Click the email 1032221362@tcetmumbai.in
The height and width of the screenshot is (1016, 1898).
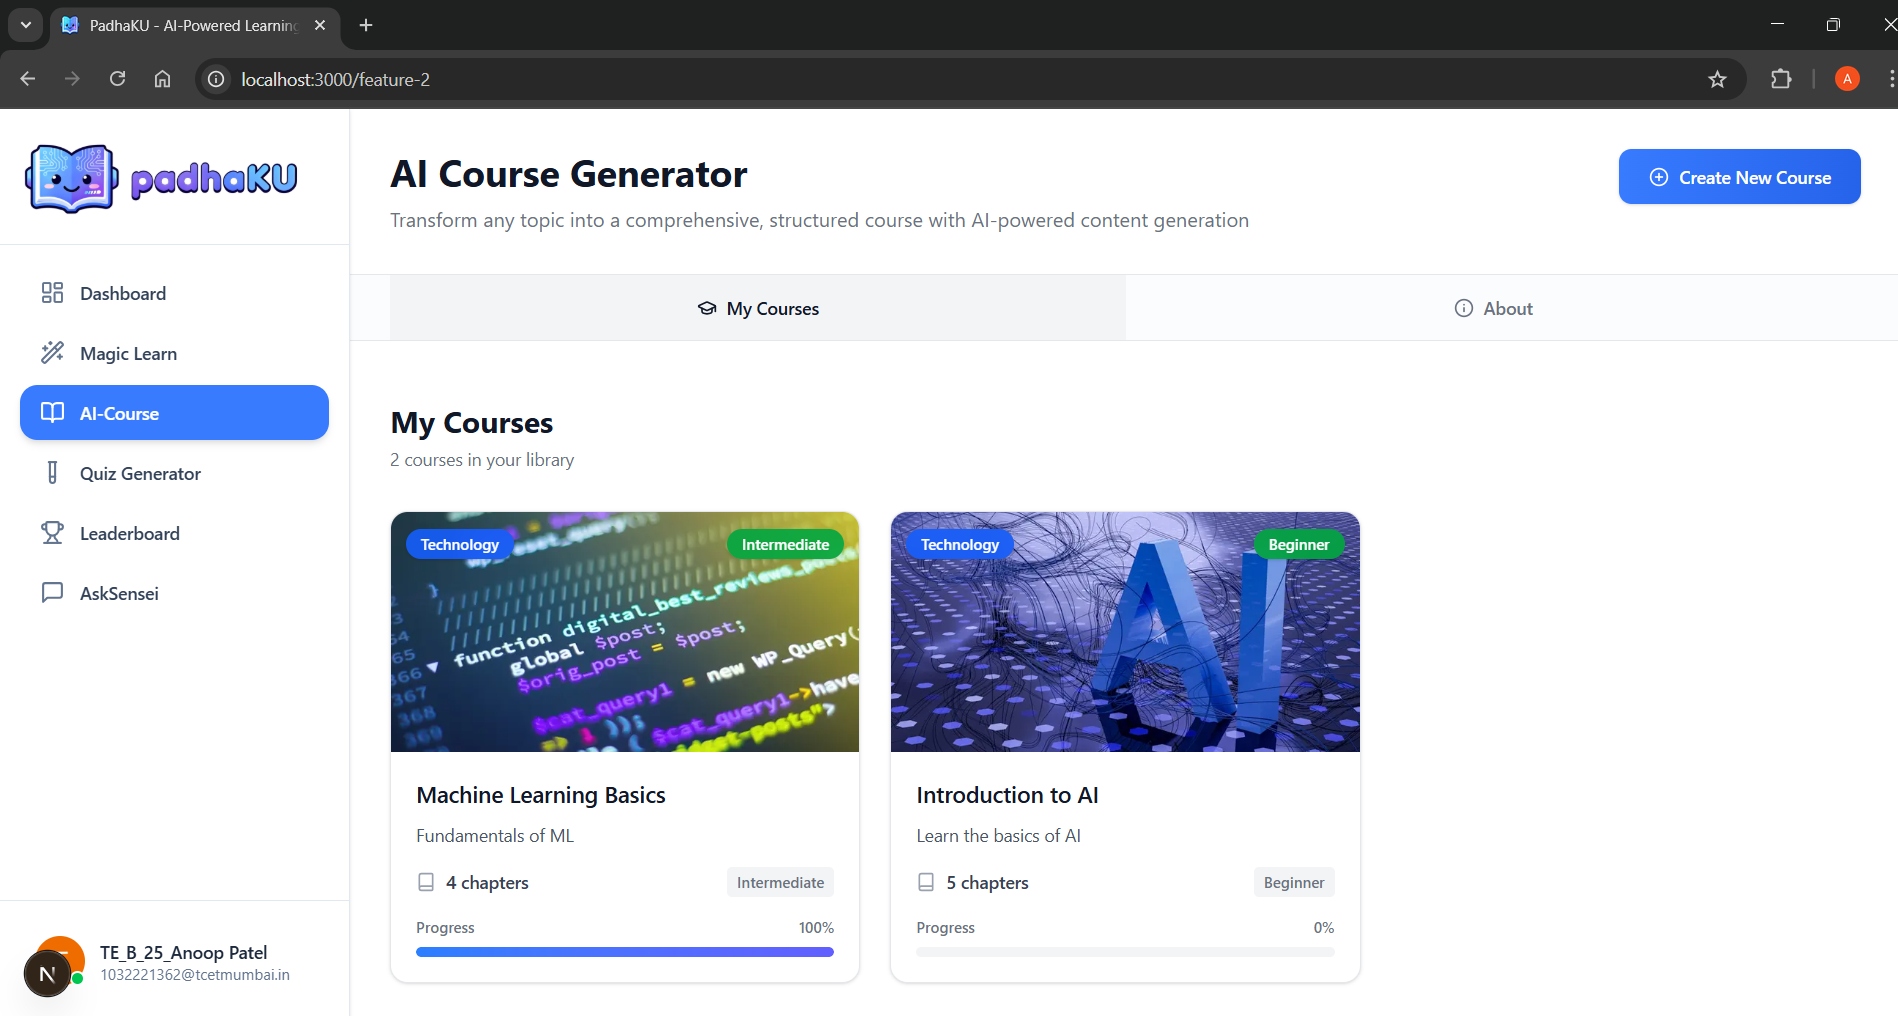coord(195,974)
